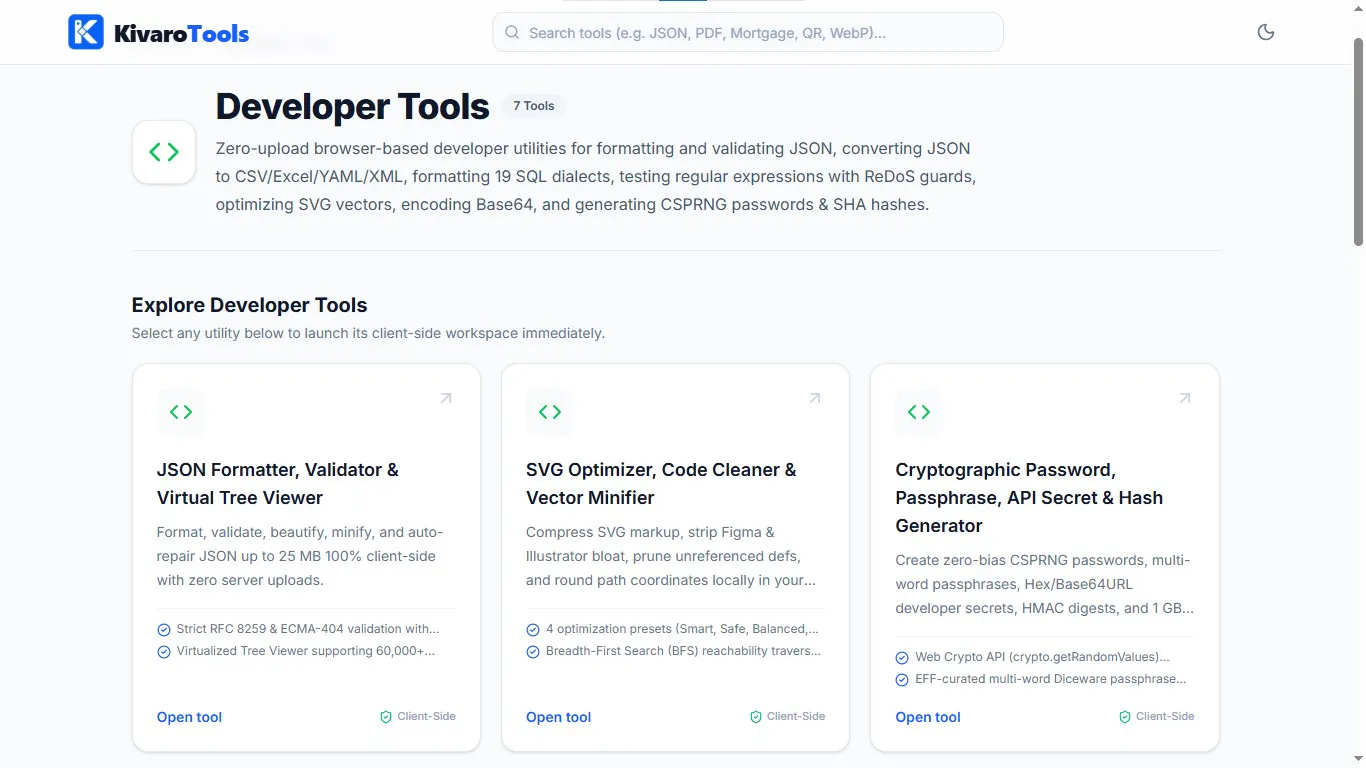This screenshot has width=1366, height=768.
Task: Click the Cryptographic Password card description text
Action: [x=1043, y=584]
